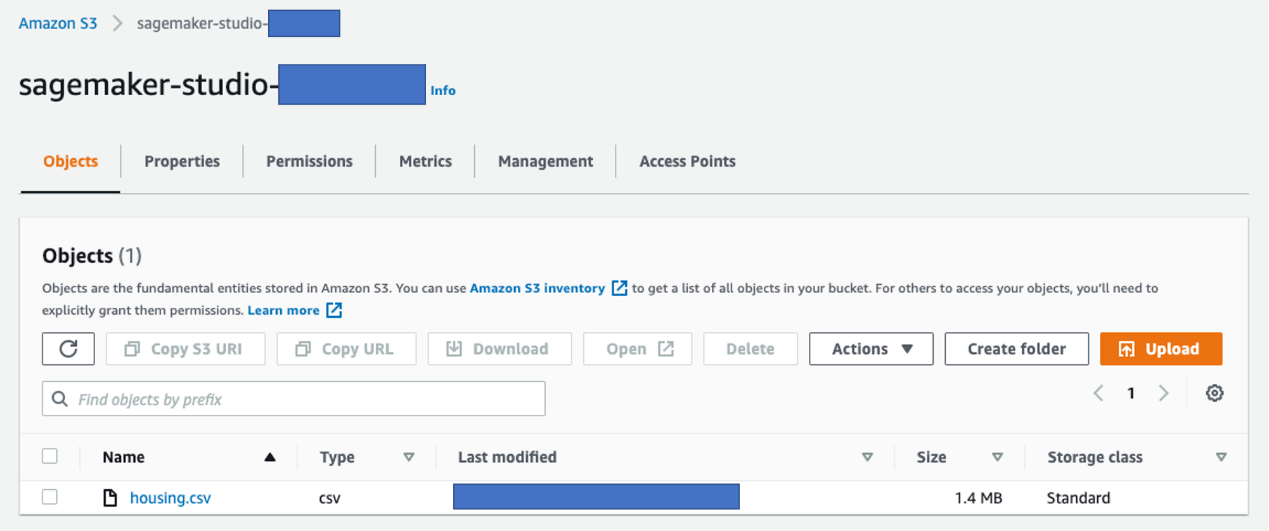The height and width of the screenshot is (531, 1269).
Task: Click the Standard storage class cell
Action: click(1078, 498)
